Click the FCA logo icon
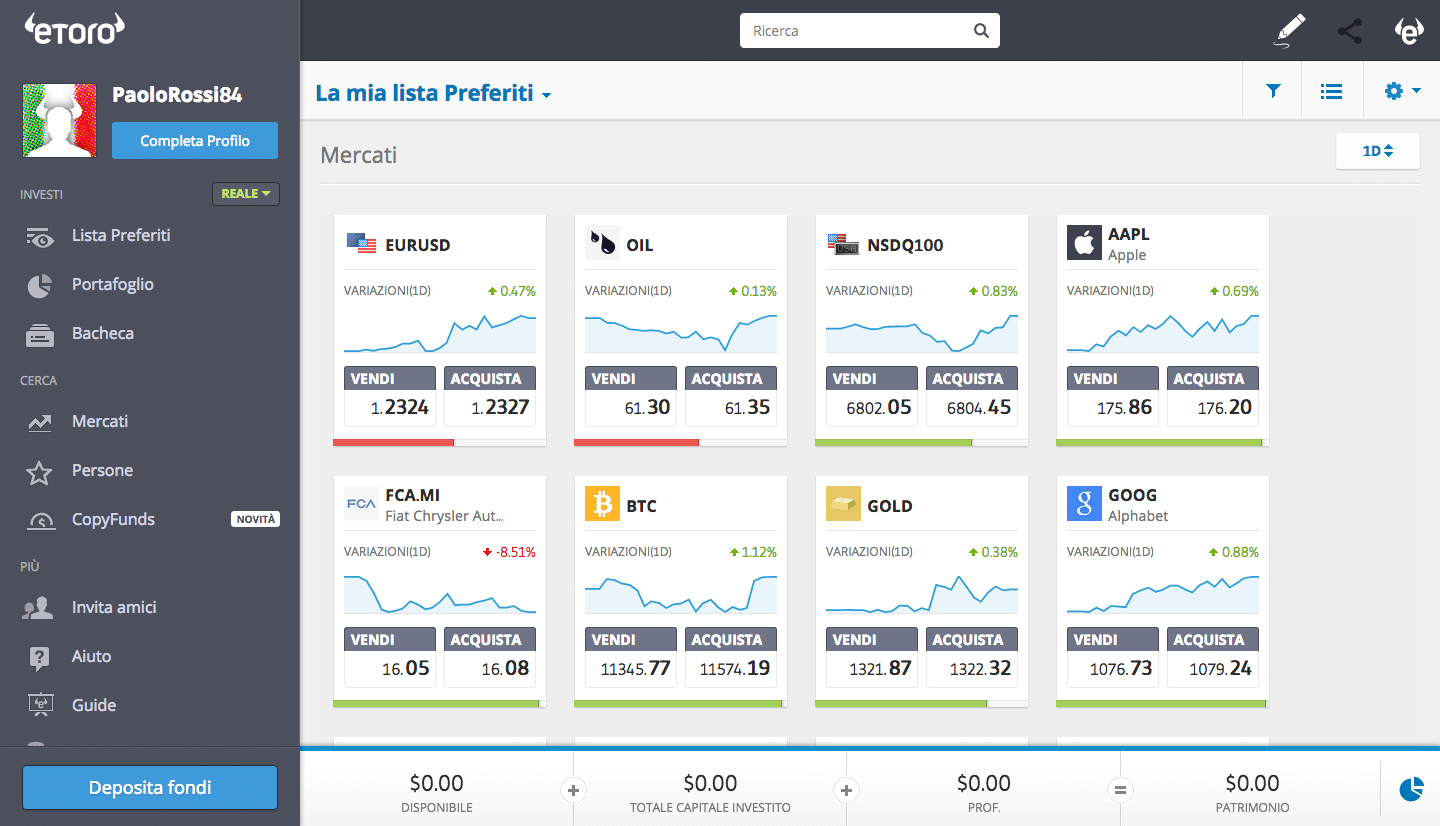 [x=361, y=504]
